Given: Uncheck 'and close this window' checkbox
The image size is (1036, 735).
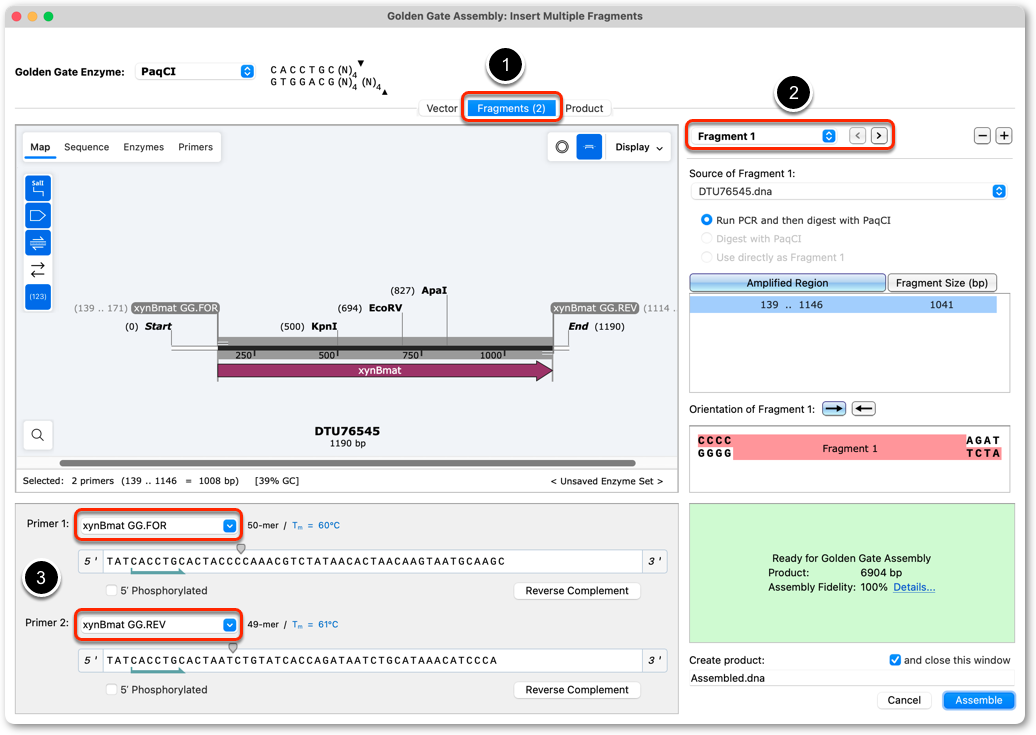Looking at the screenshot, I should (x=895, y=660).
